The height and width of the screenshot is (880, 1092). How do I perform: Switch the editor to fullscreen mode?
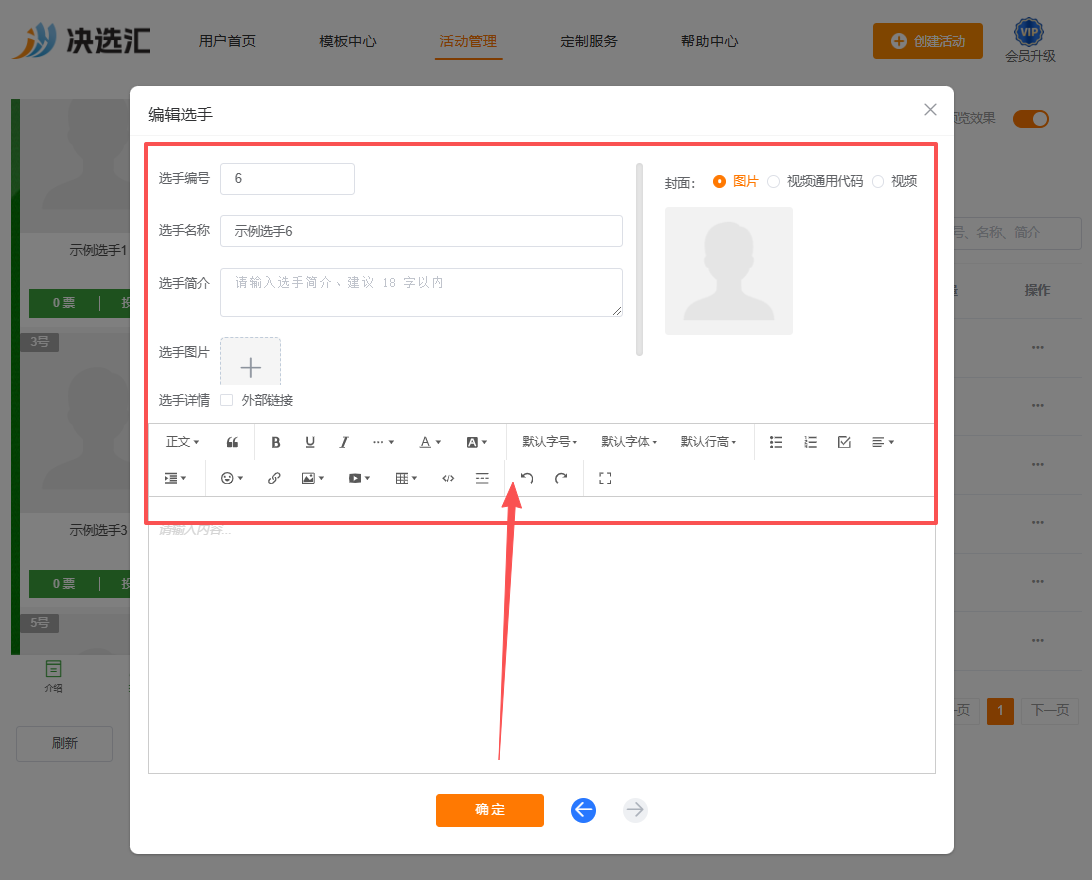[x=605, y=478]
